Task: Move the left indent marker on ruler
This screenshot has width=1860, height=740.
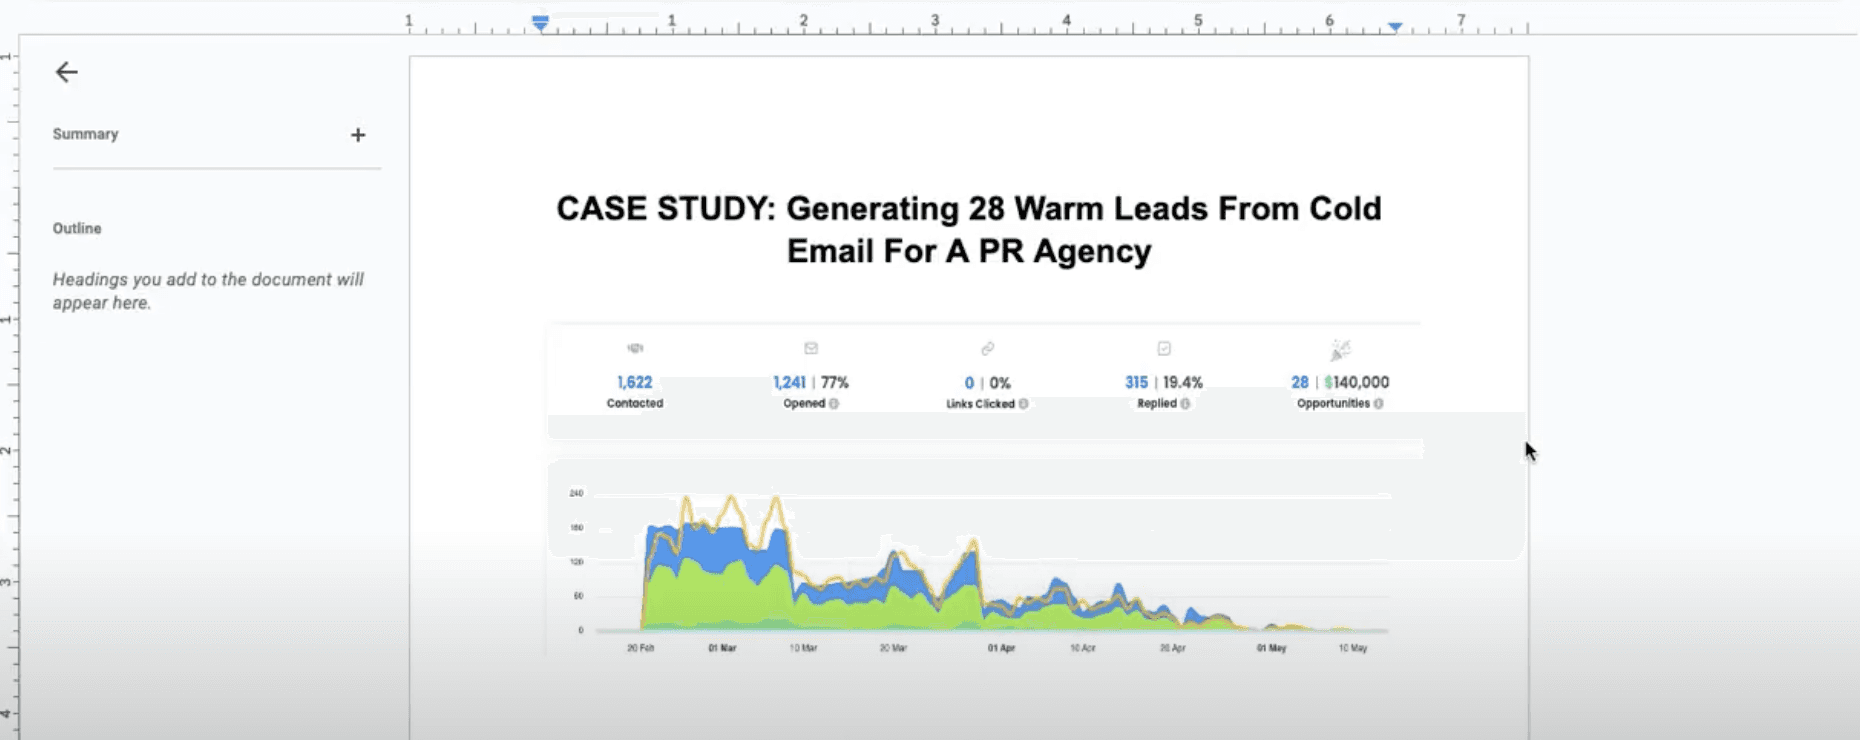Action: tap(540, 24)
